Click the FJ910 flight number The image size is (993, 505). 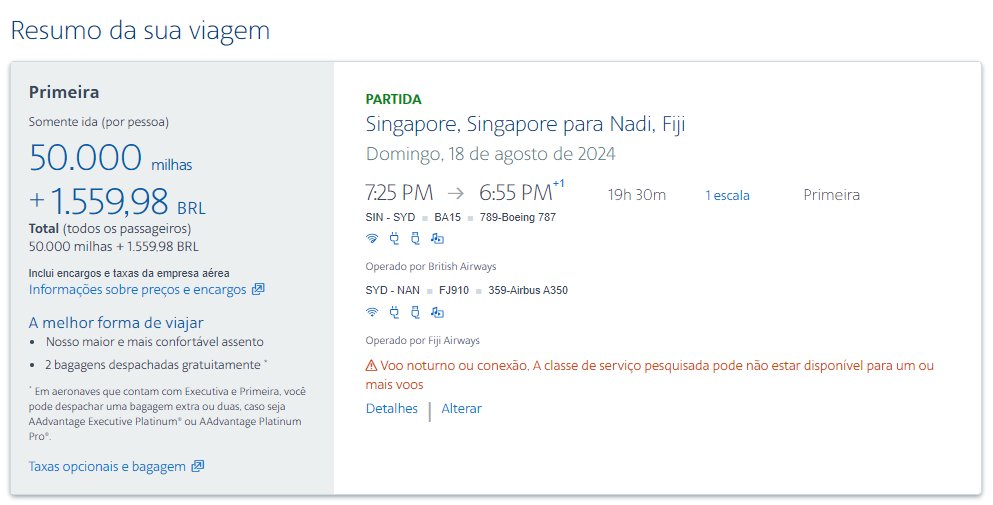coord(454,291)
